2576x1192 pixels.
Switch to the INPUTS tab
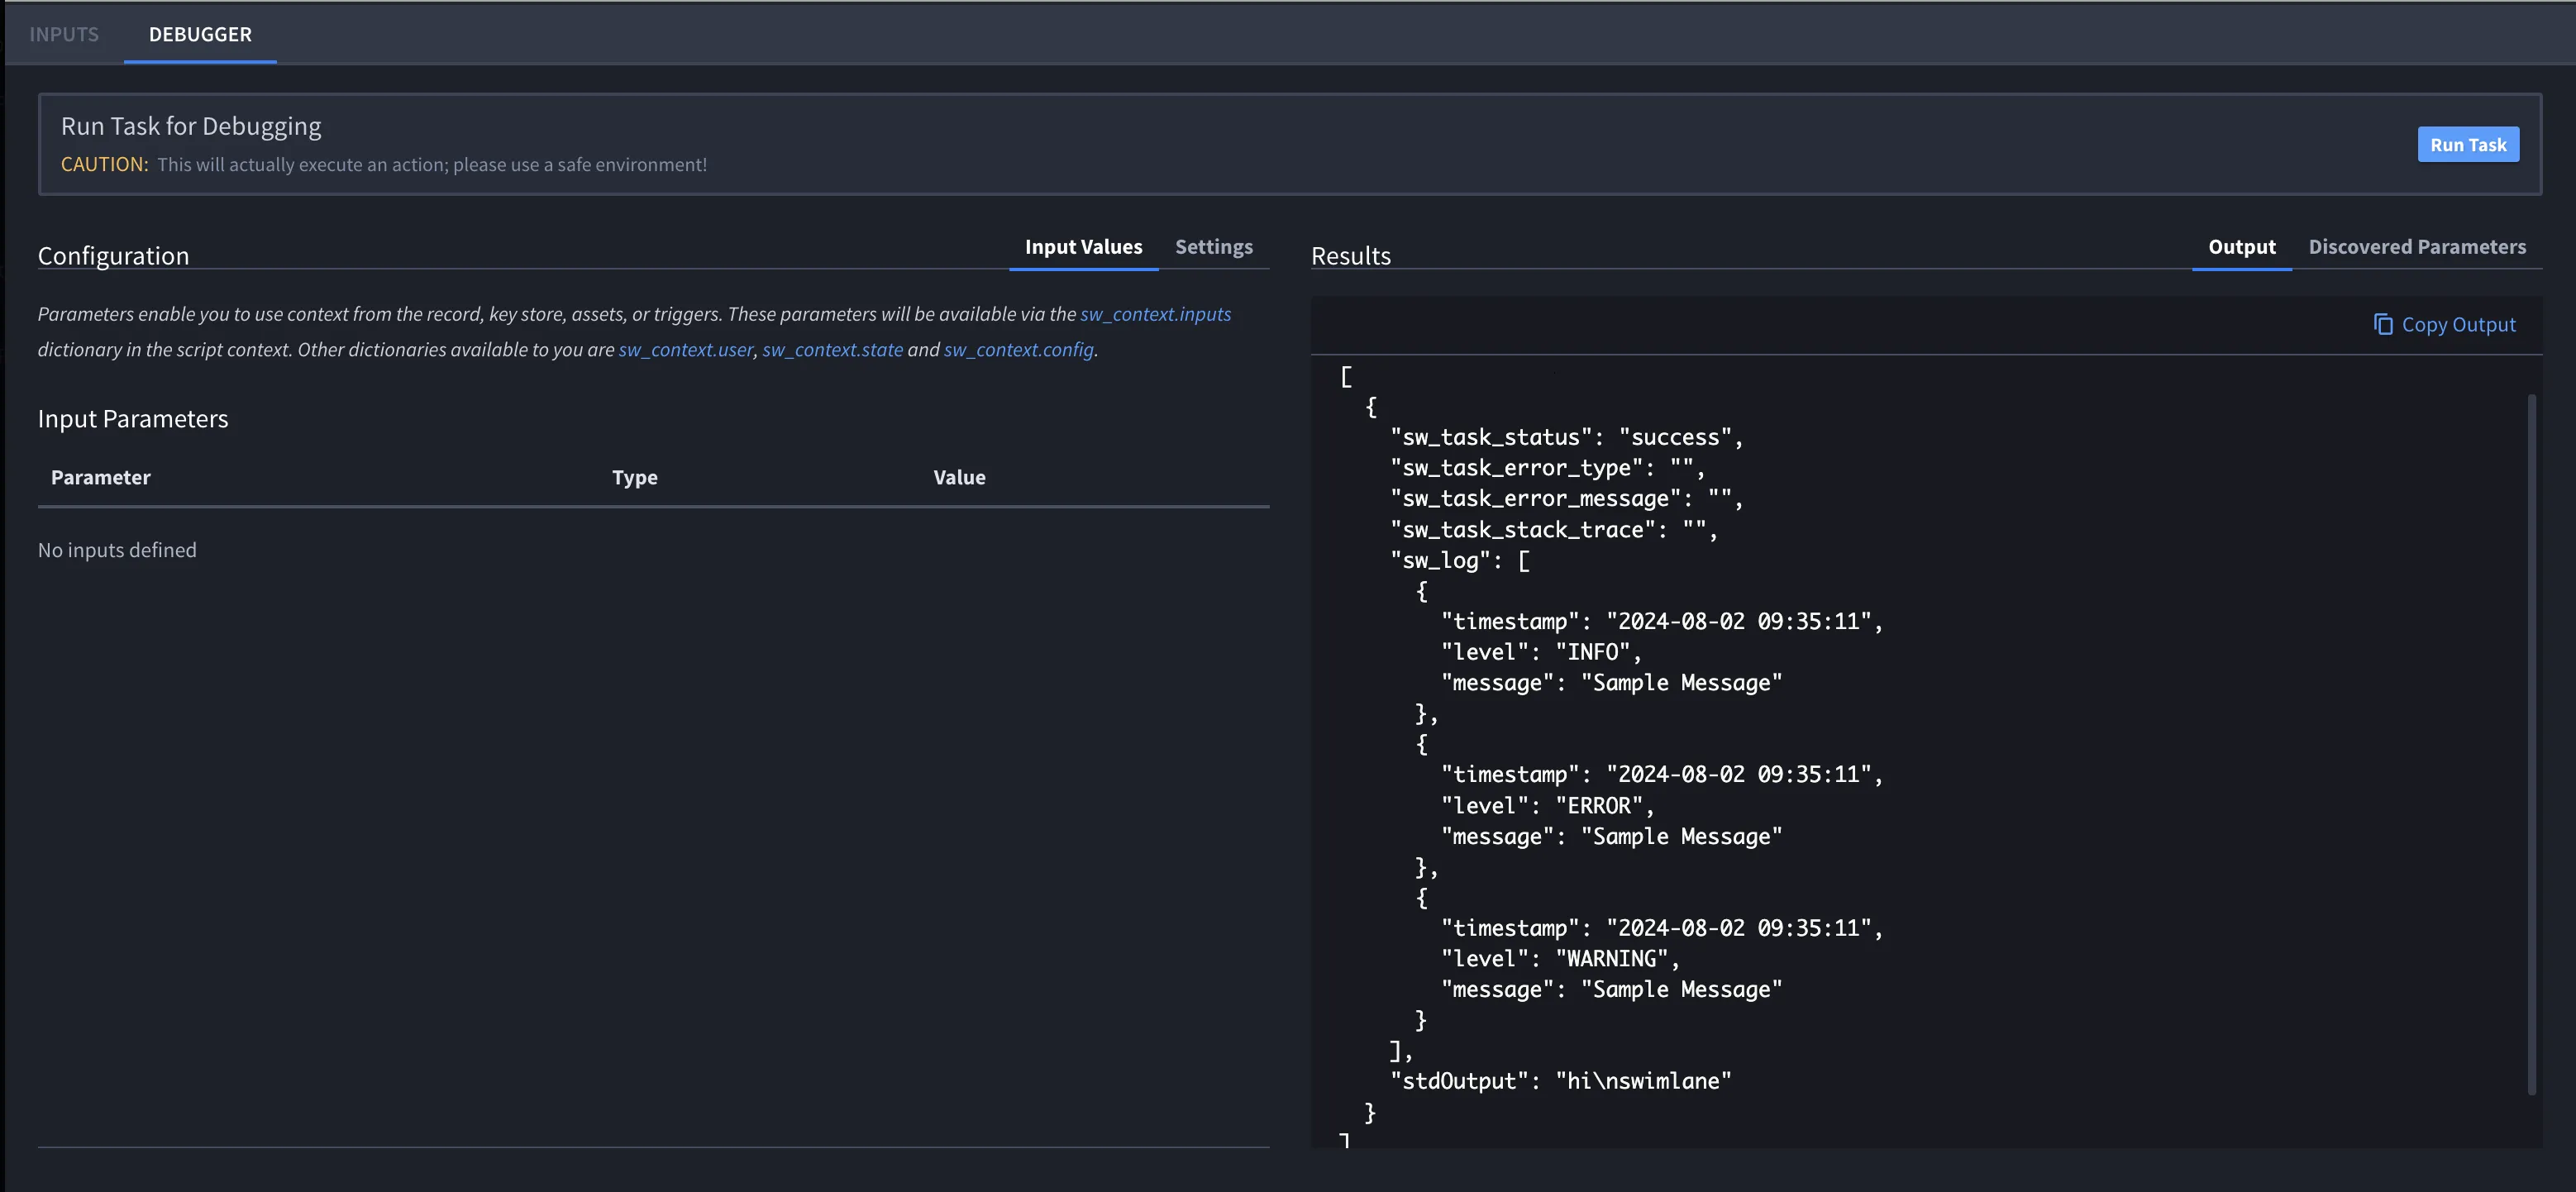click(64, 34)
